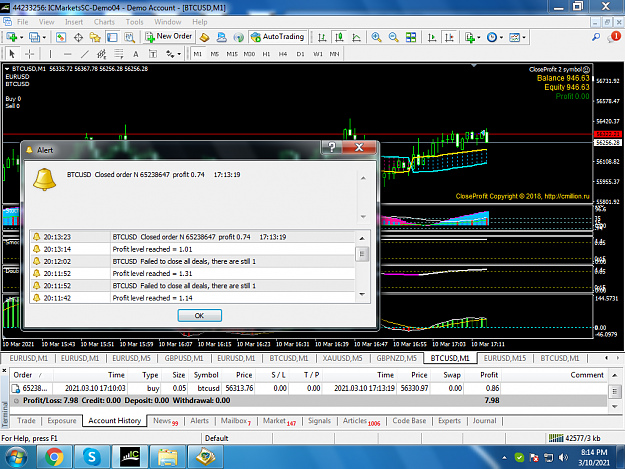Open chat notifications bubble with badge

[613, 37]
